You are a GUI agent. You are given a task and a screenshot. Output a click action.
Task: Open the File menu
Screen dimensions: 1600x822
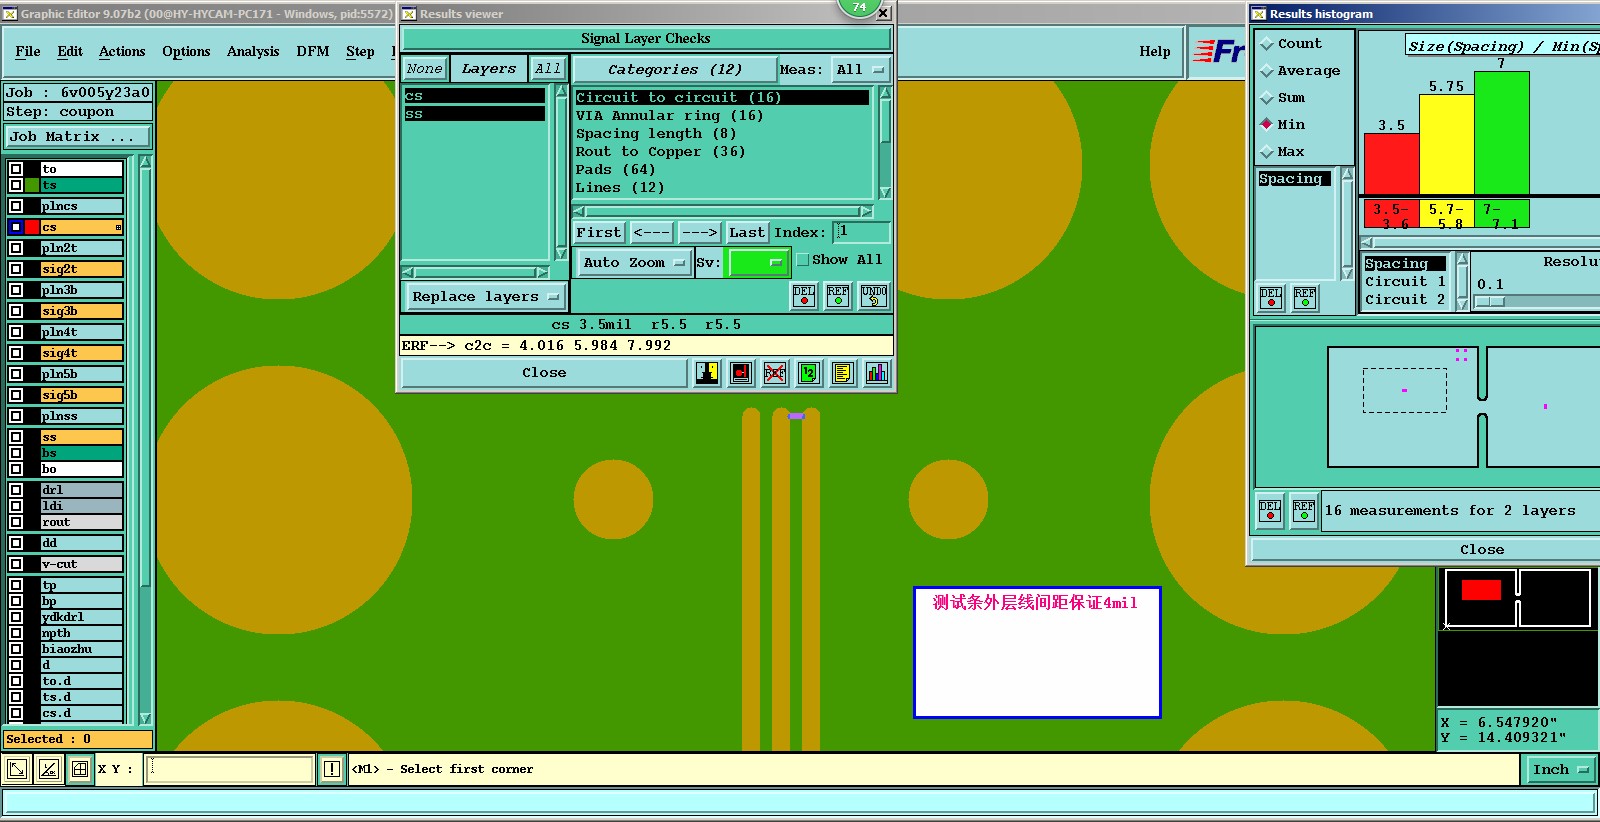(x=28, y=51)
